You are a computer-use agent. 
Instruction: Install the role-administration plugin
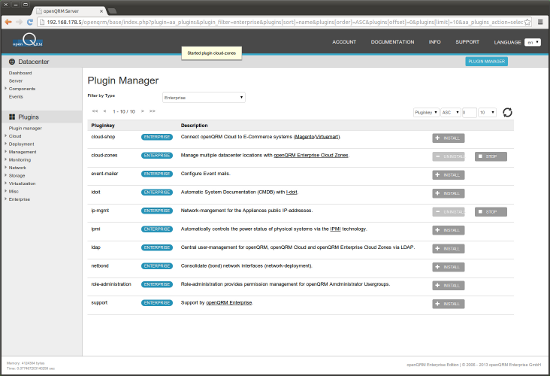point(448,286)
